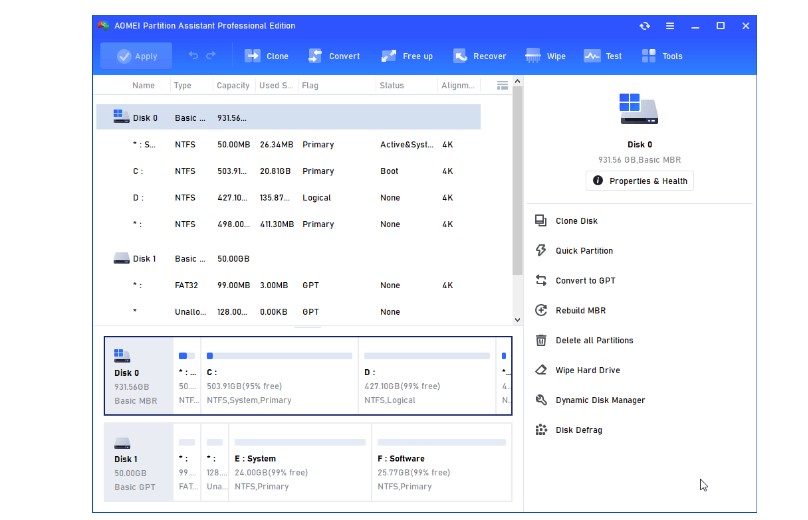
Task: Select the 50MB system reserved block on Disk 0
Action: pos(187,376)
